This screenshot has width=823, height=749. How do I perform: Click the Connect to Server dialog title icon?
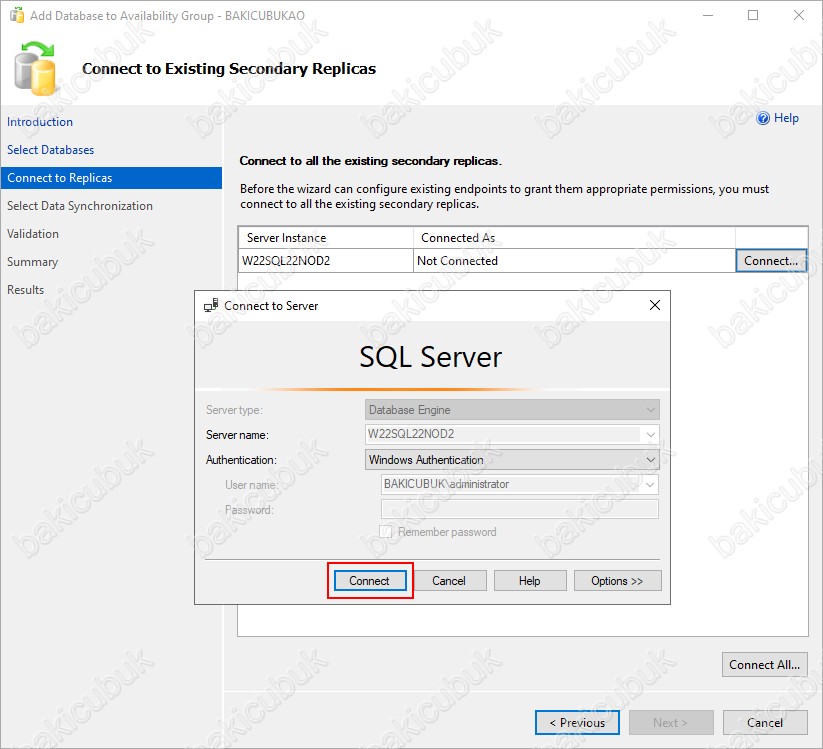pos(211,305)
